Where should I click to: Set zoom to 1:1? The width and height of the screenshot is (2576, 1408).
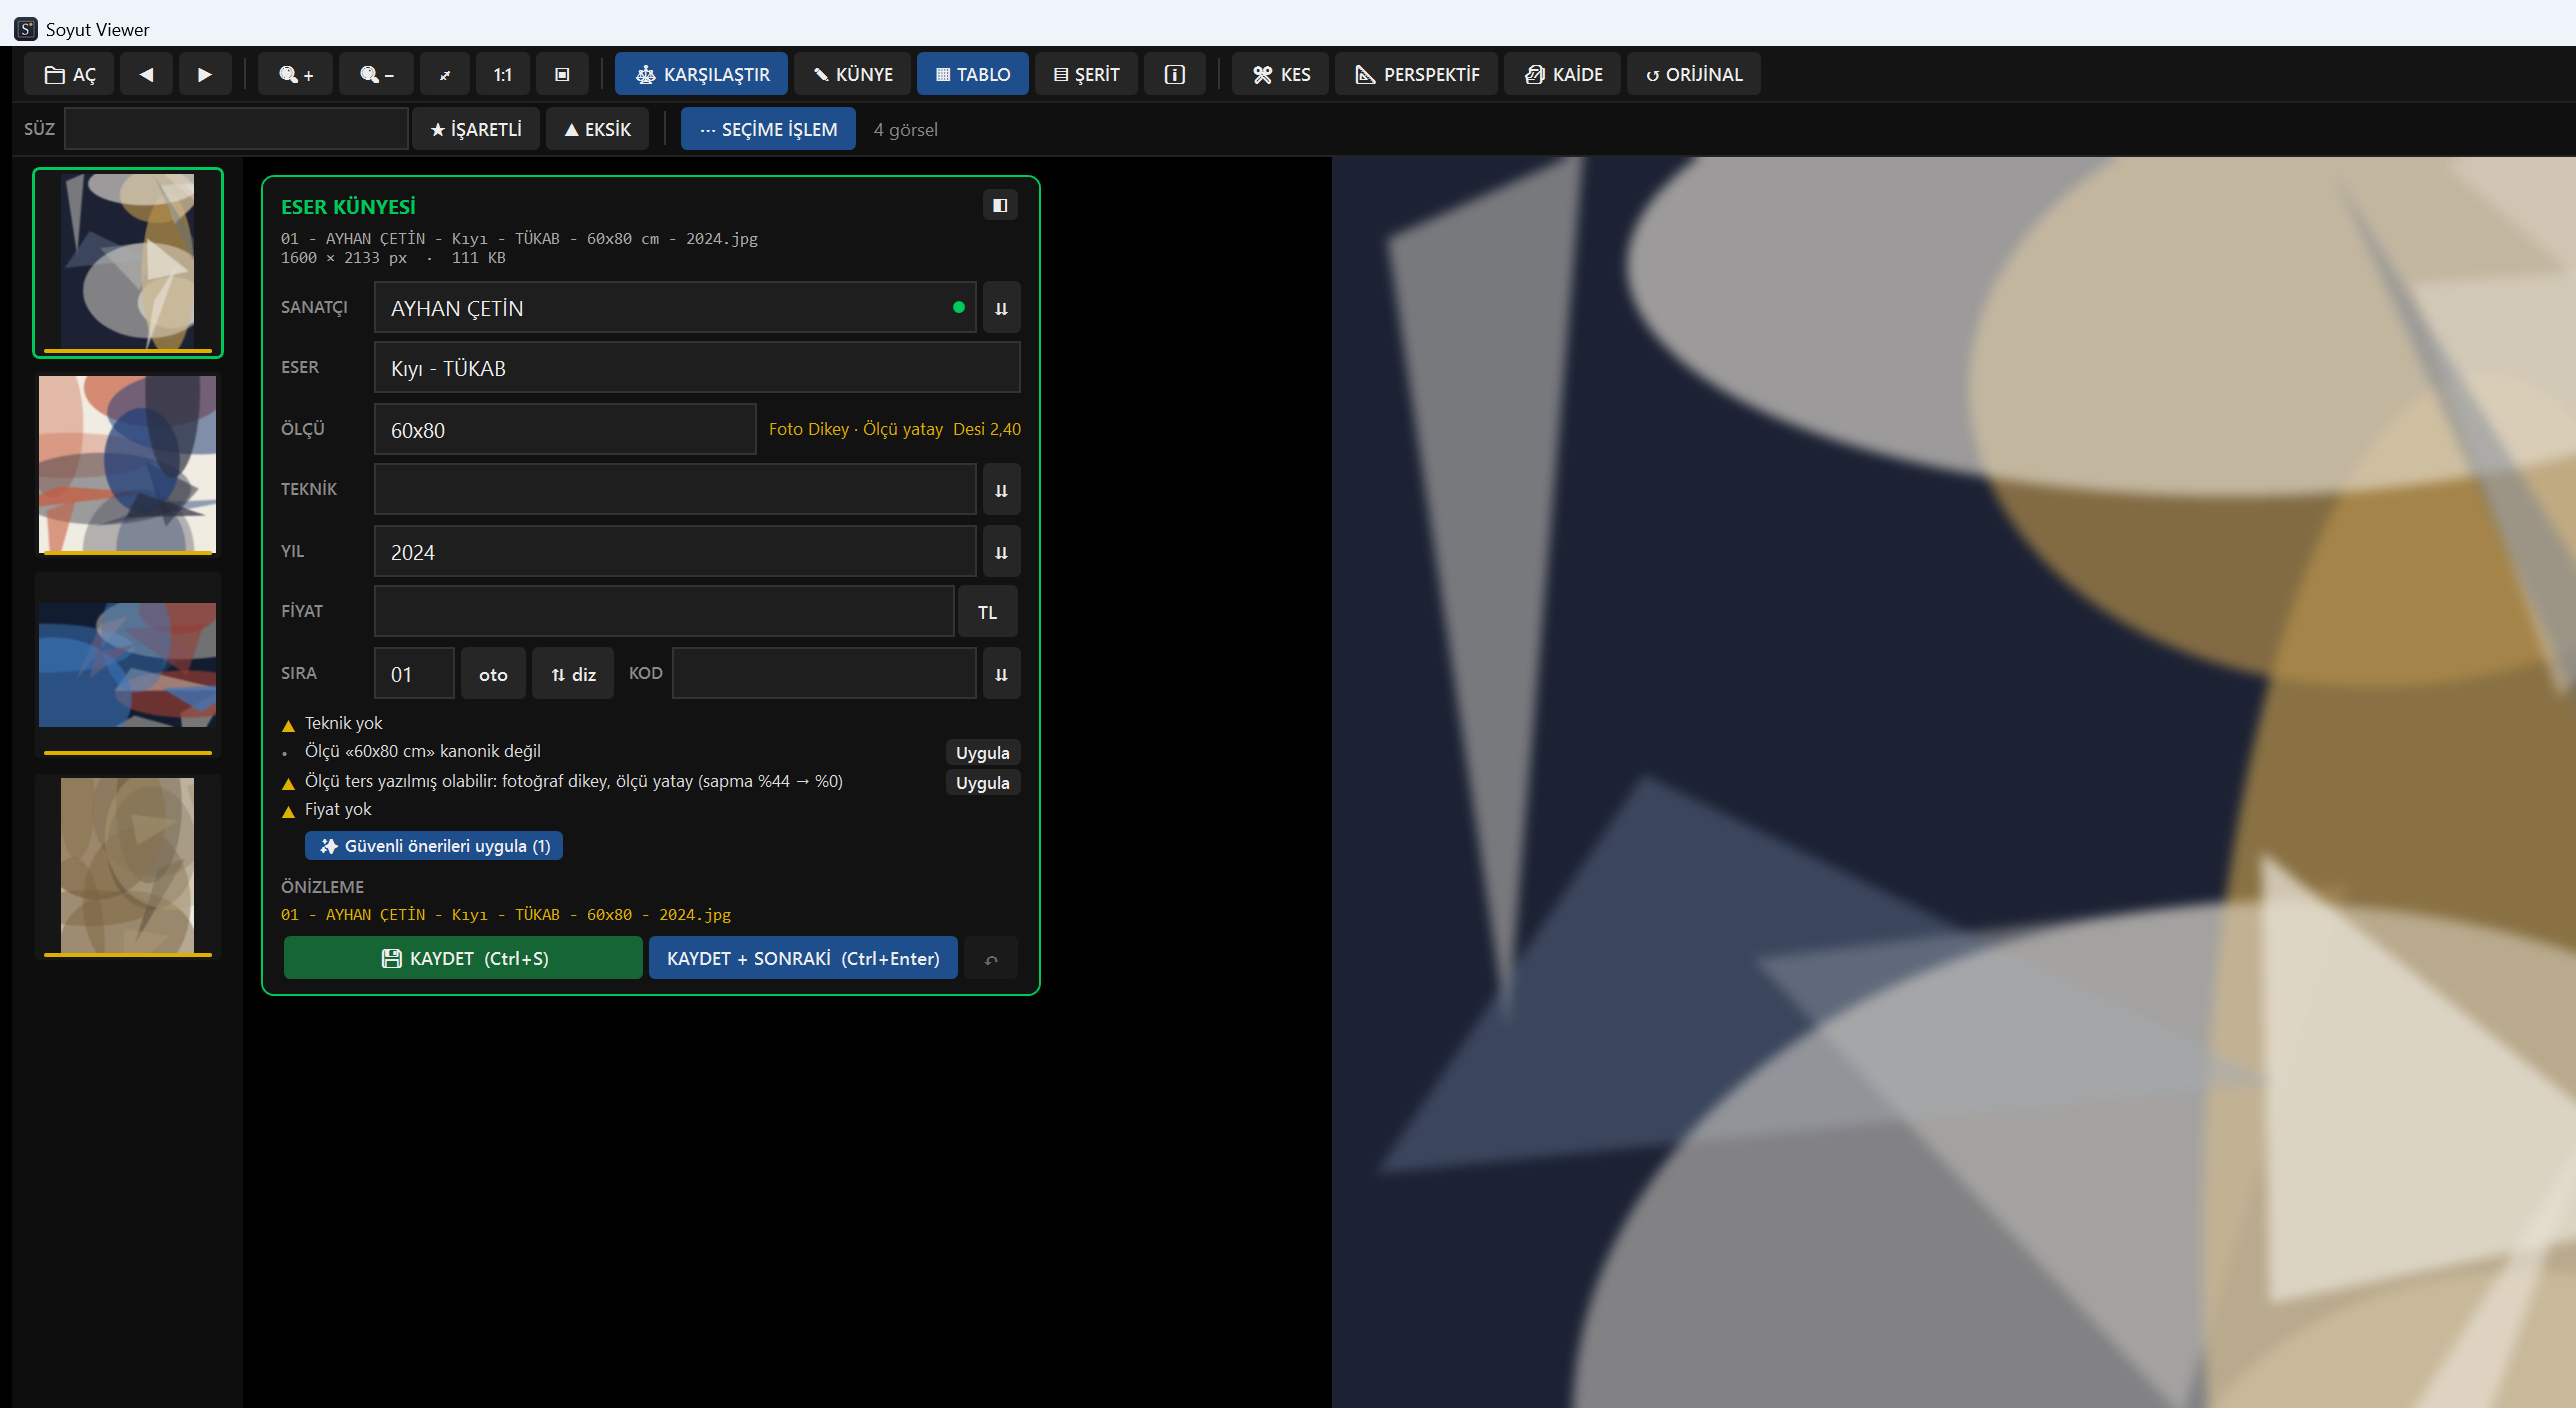(503, 74)
